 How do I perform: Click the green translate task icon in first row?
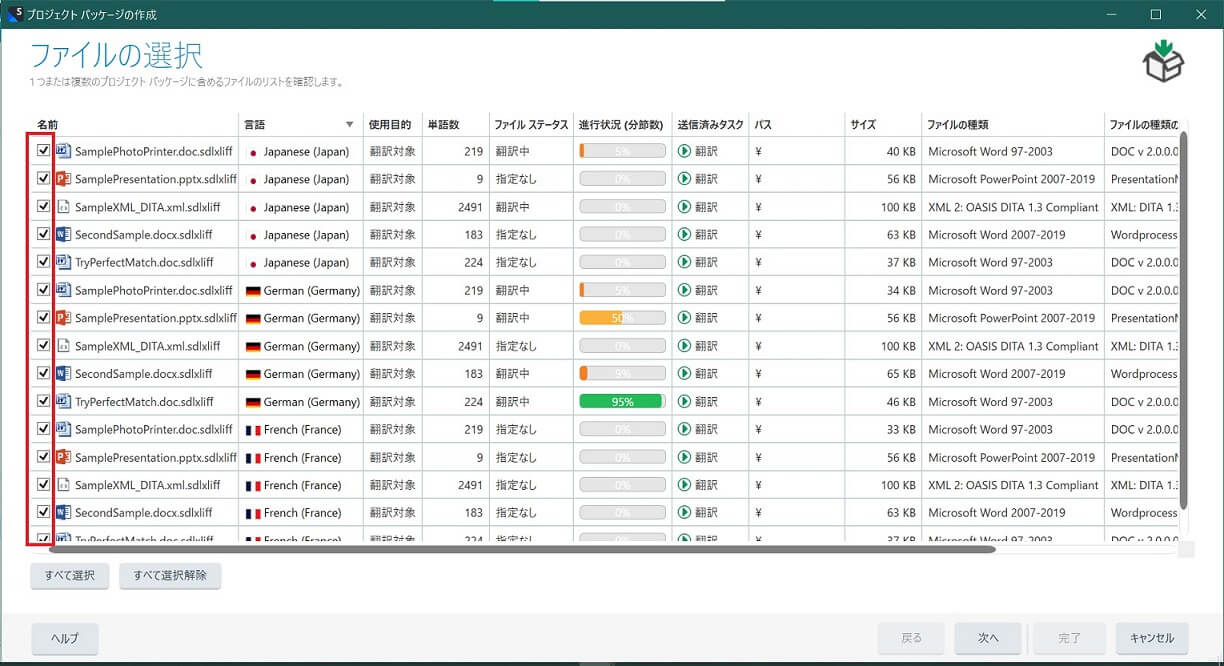[684, 151]
